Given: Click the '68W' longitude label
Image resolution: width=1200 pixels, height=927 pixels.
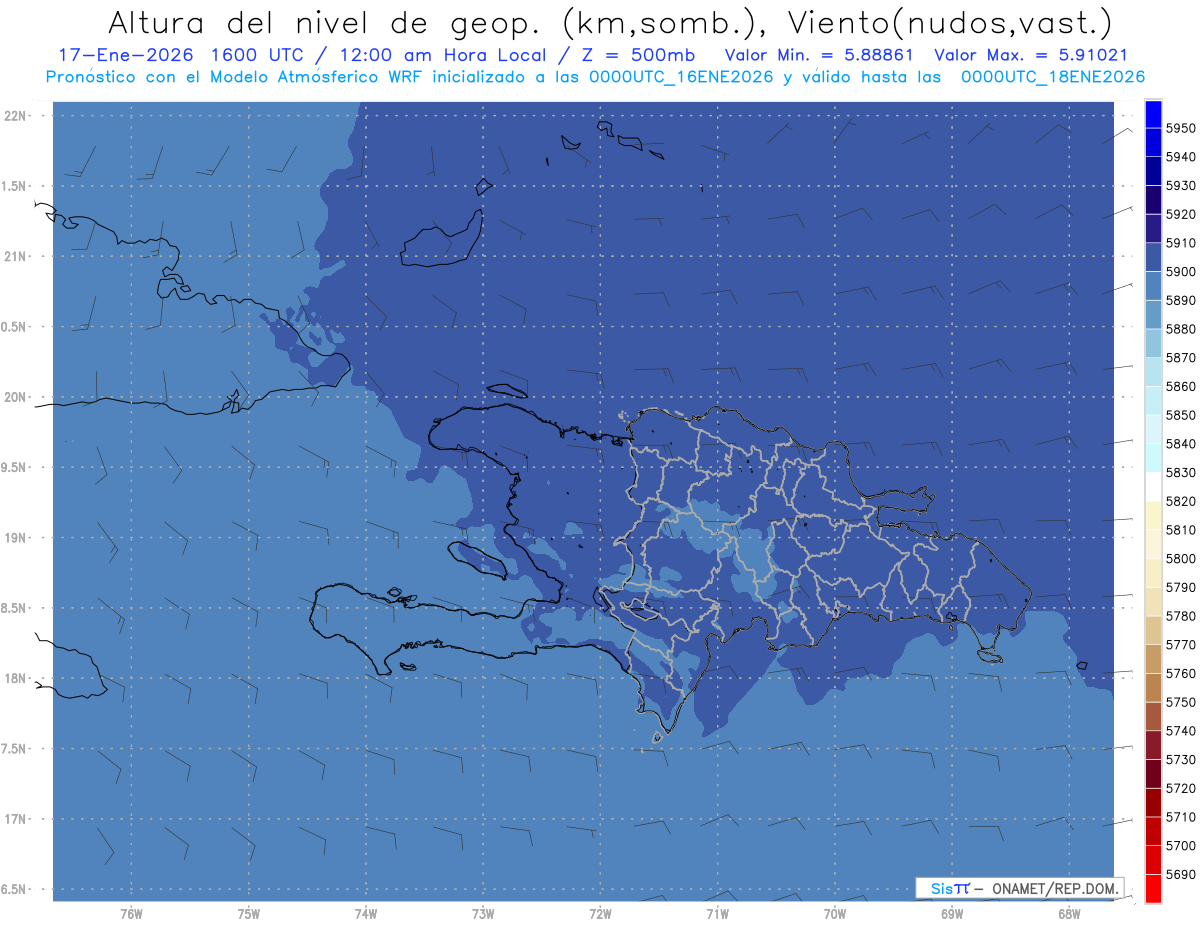Looking at the screenshot, I should click(x=1069, y=913).
